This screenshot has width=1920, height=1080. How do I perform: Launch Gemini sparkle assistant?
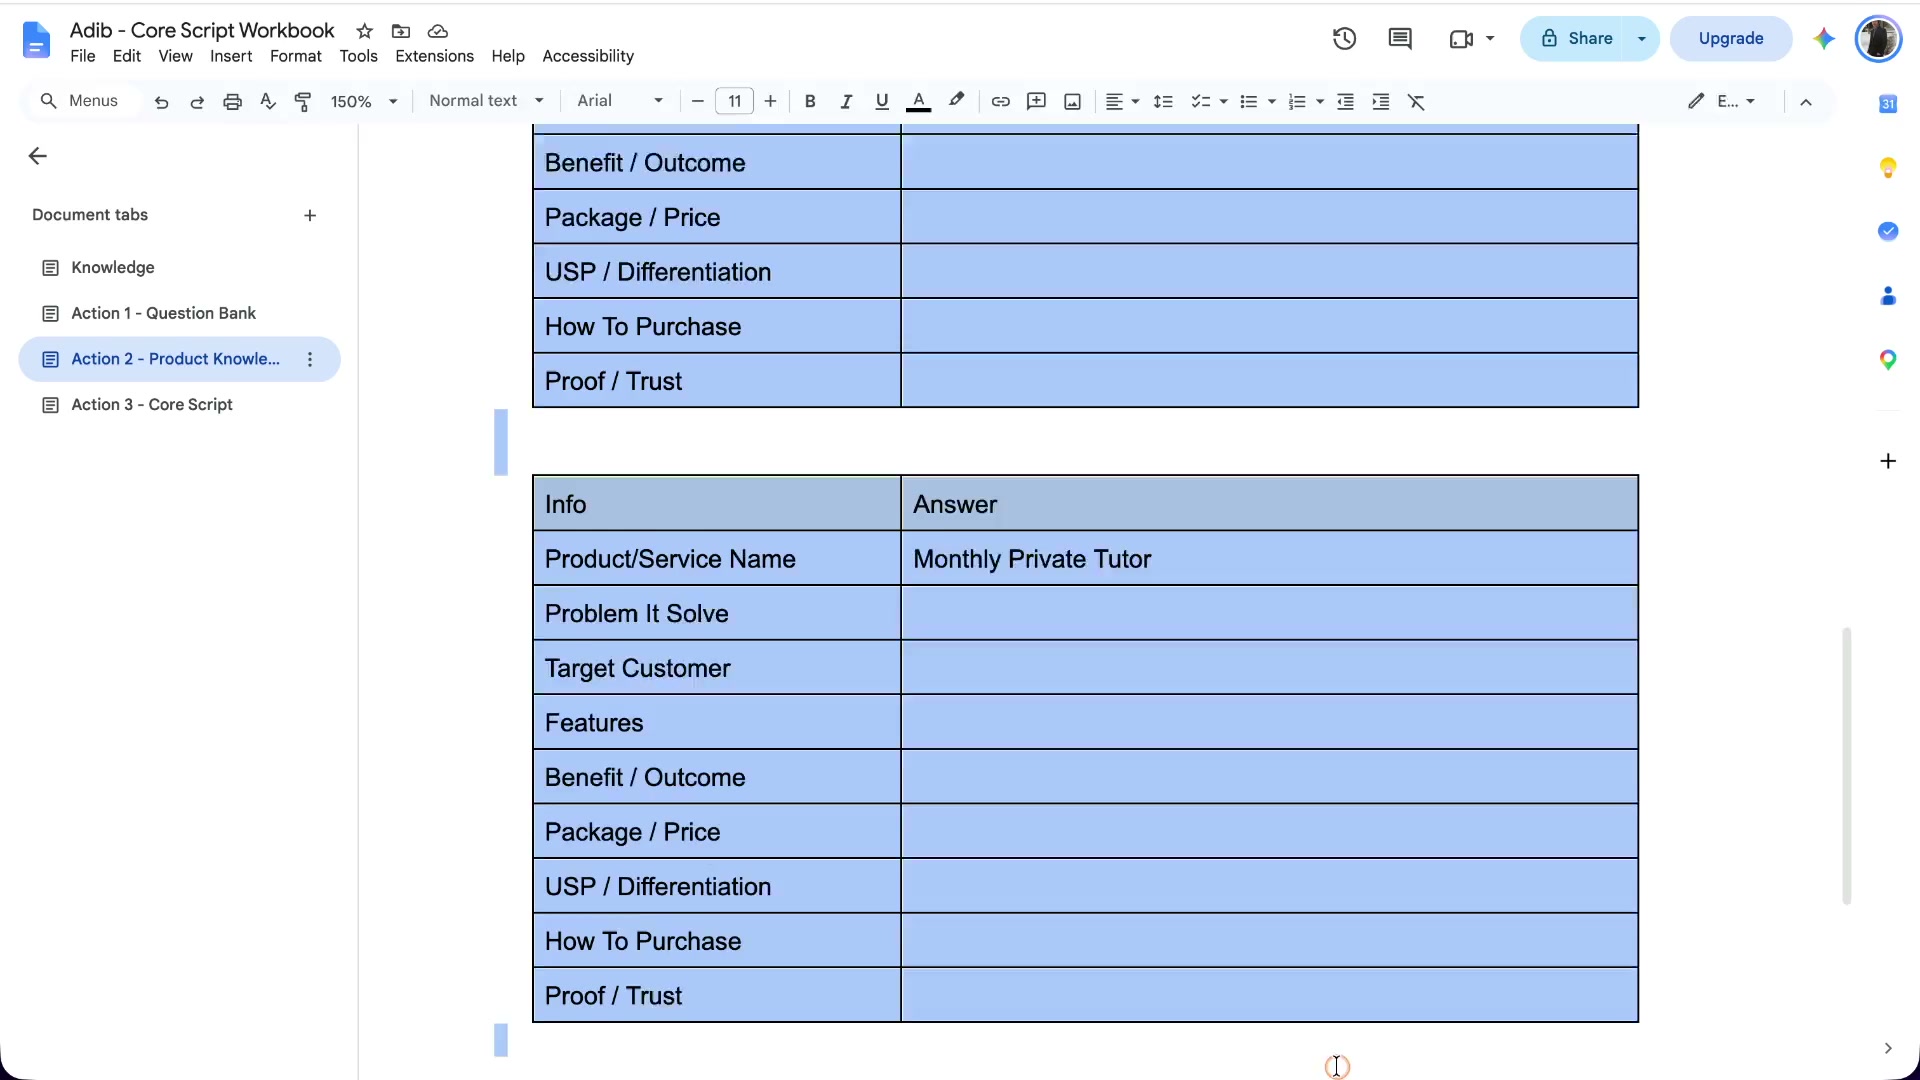[1824, 39]
